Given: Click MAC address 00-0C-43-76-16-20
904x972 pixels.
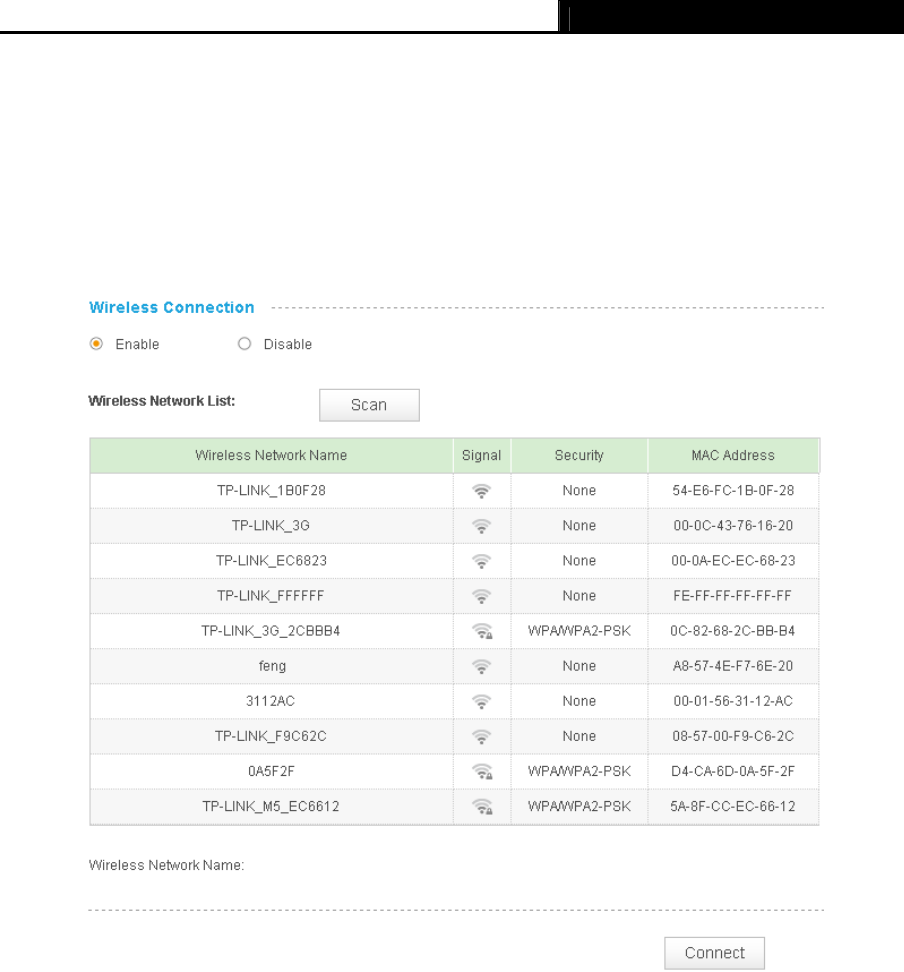Looking at the screenshot, I should pos(733,526).
